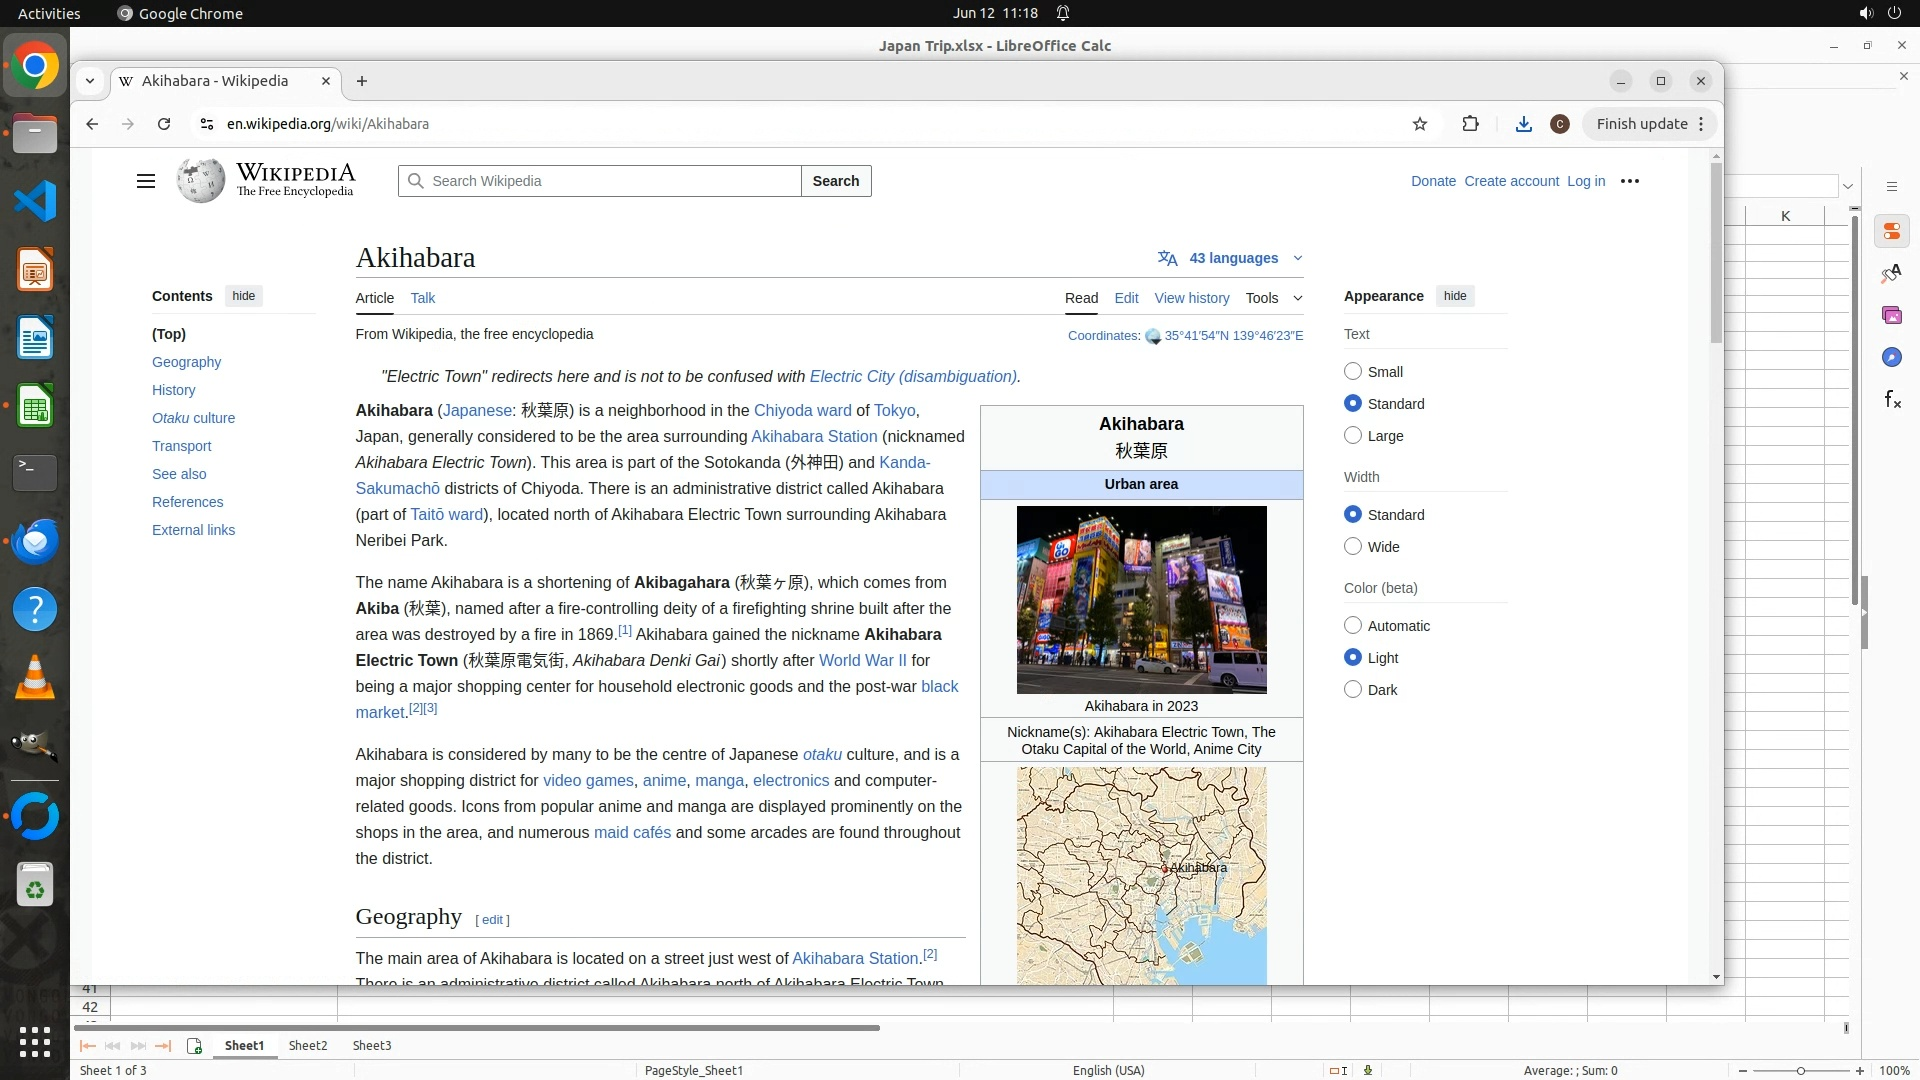Image resolution: width=1920 pixels, height=1080 pixels.
Task: Choose Large text size
Action: click(1353, 436)
